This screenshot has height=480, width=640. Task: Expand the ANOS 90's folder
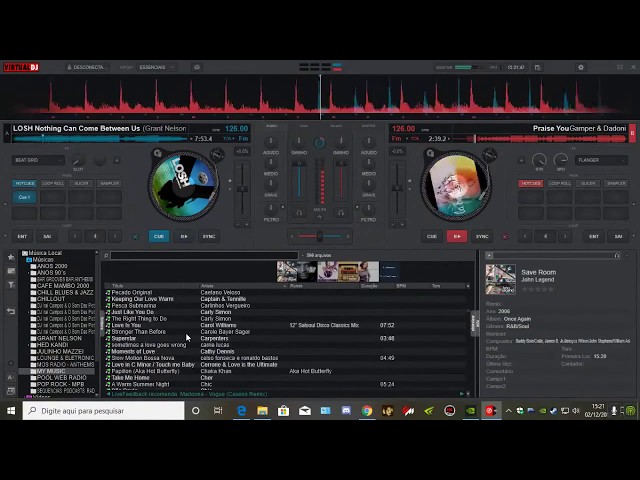29,273
